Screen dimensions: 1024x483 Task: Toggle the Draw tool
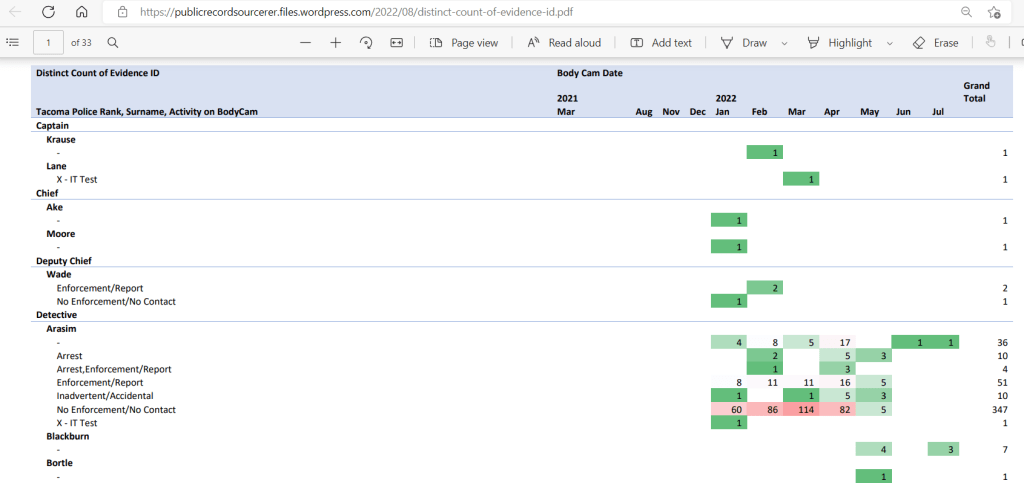pos(744,43)
